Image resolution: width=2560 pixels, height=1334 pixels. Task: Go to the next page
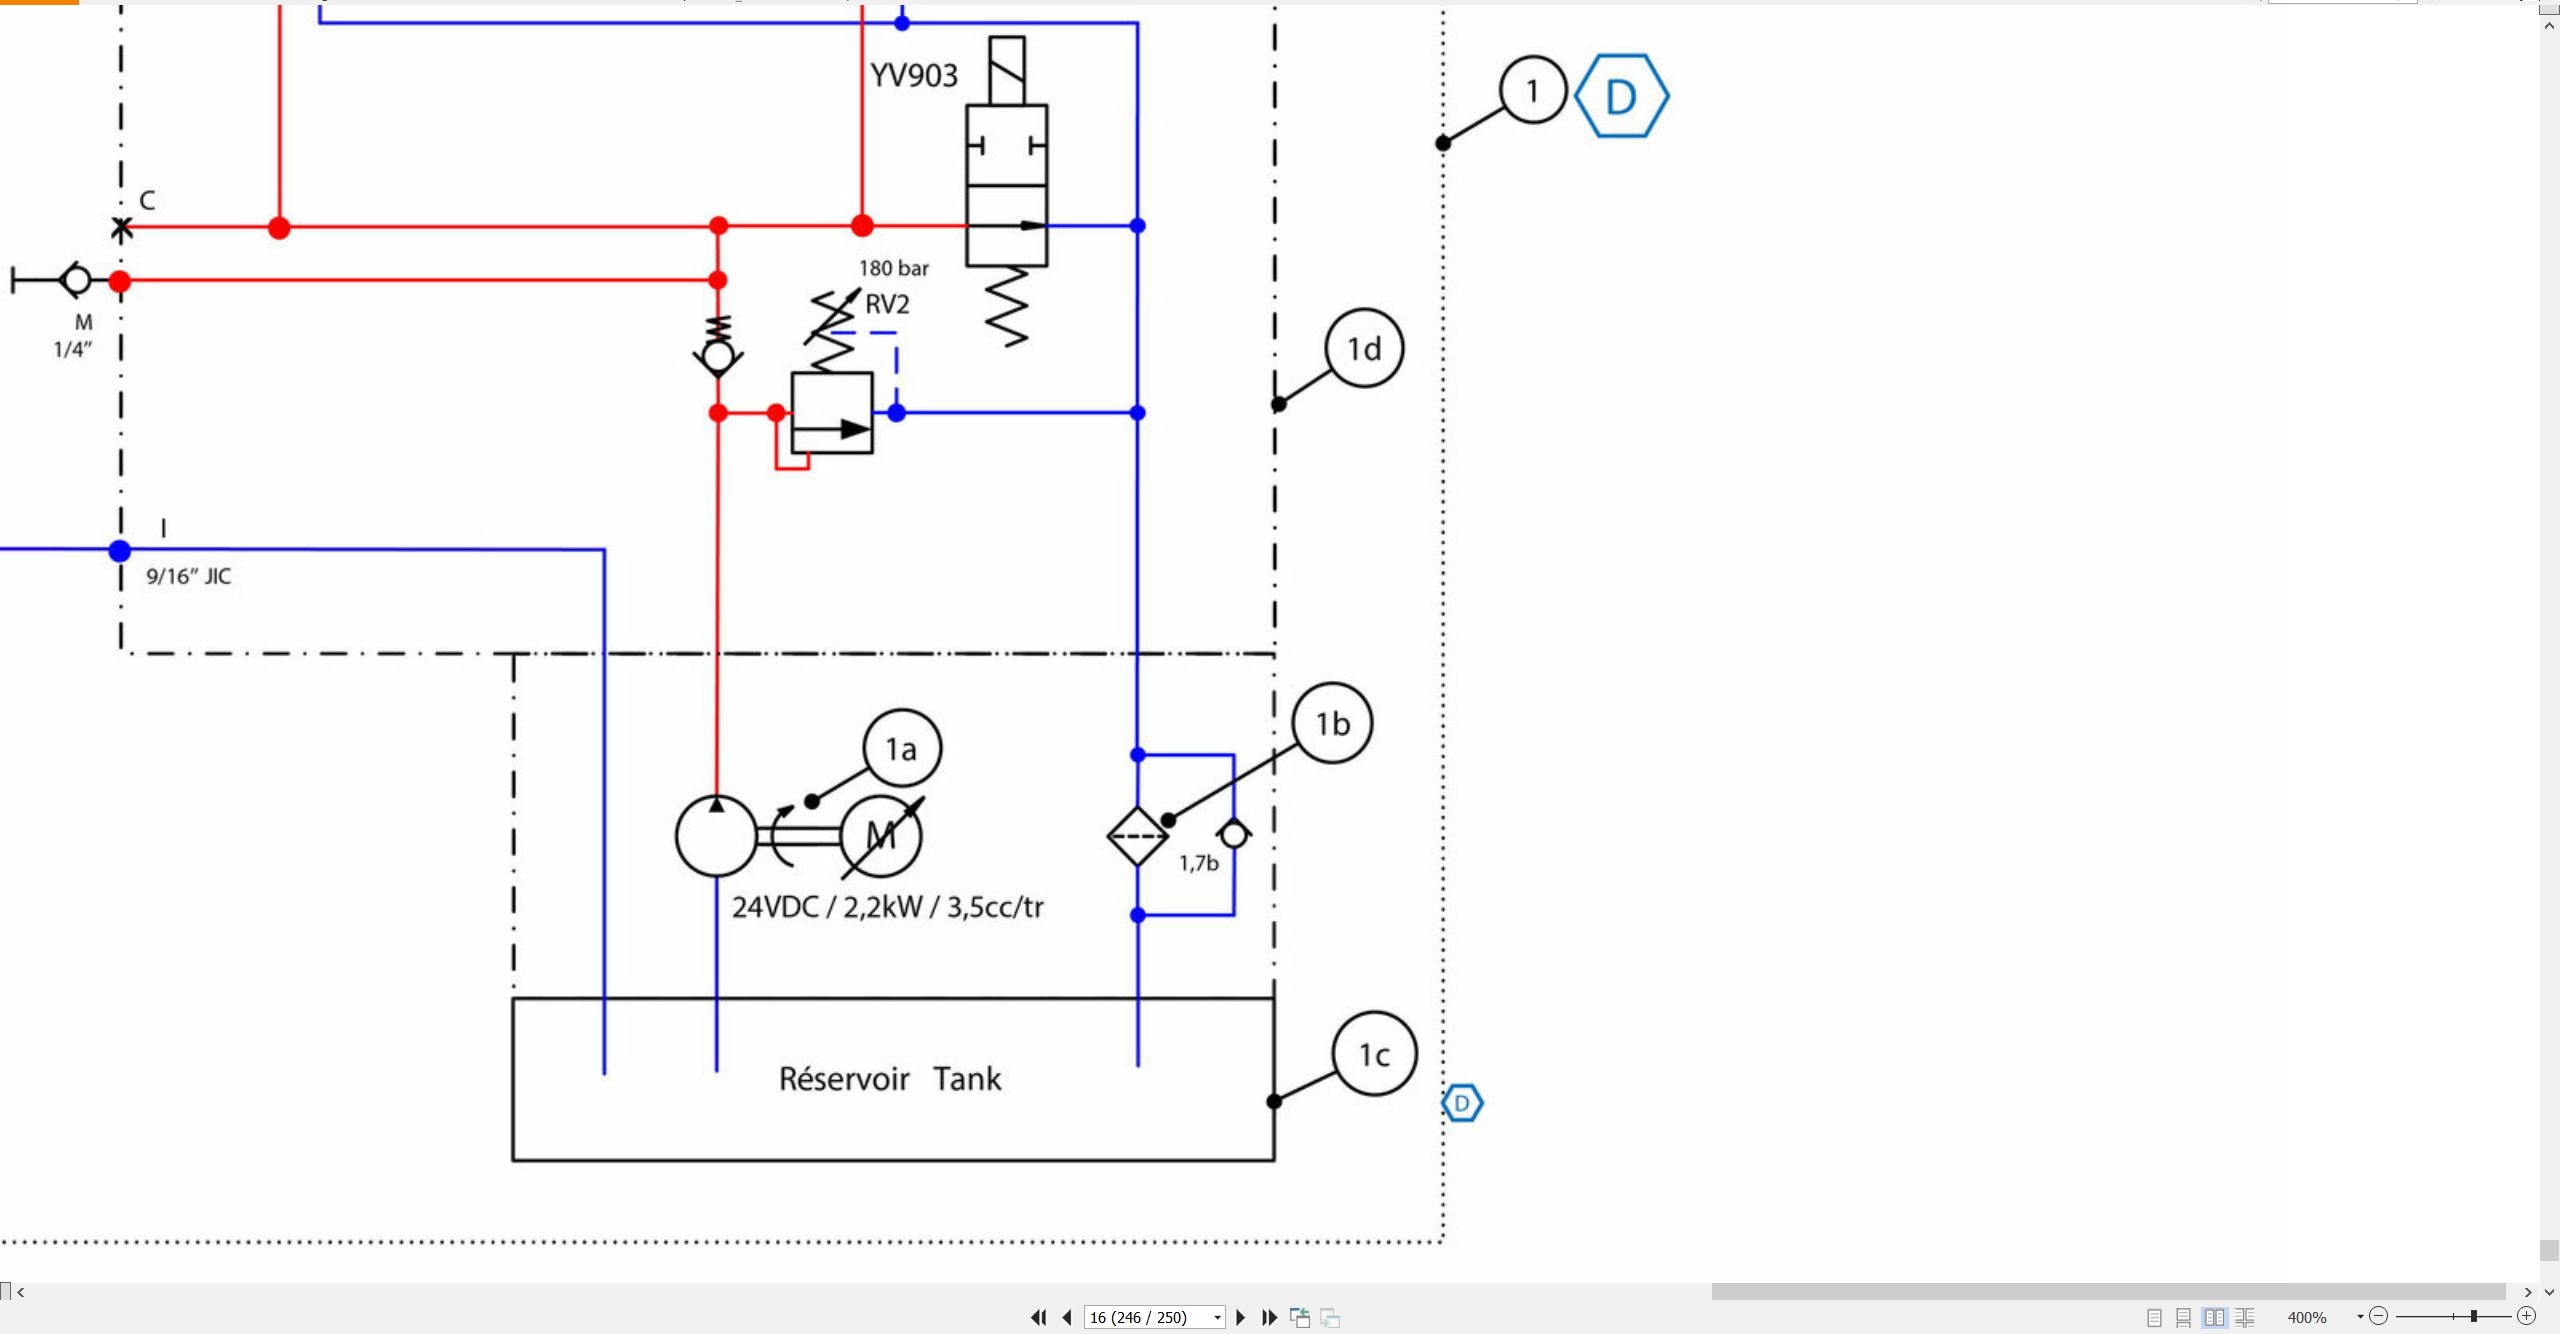(1241, 1318)
